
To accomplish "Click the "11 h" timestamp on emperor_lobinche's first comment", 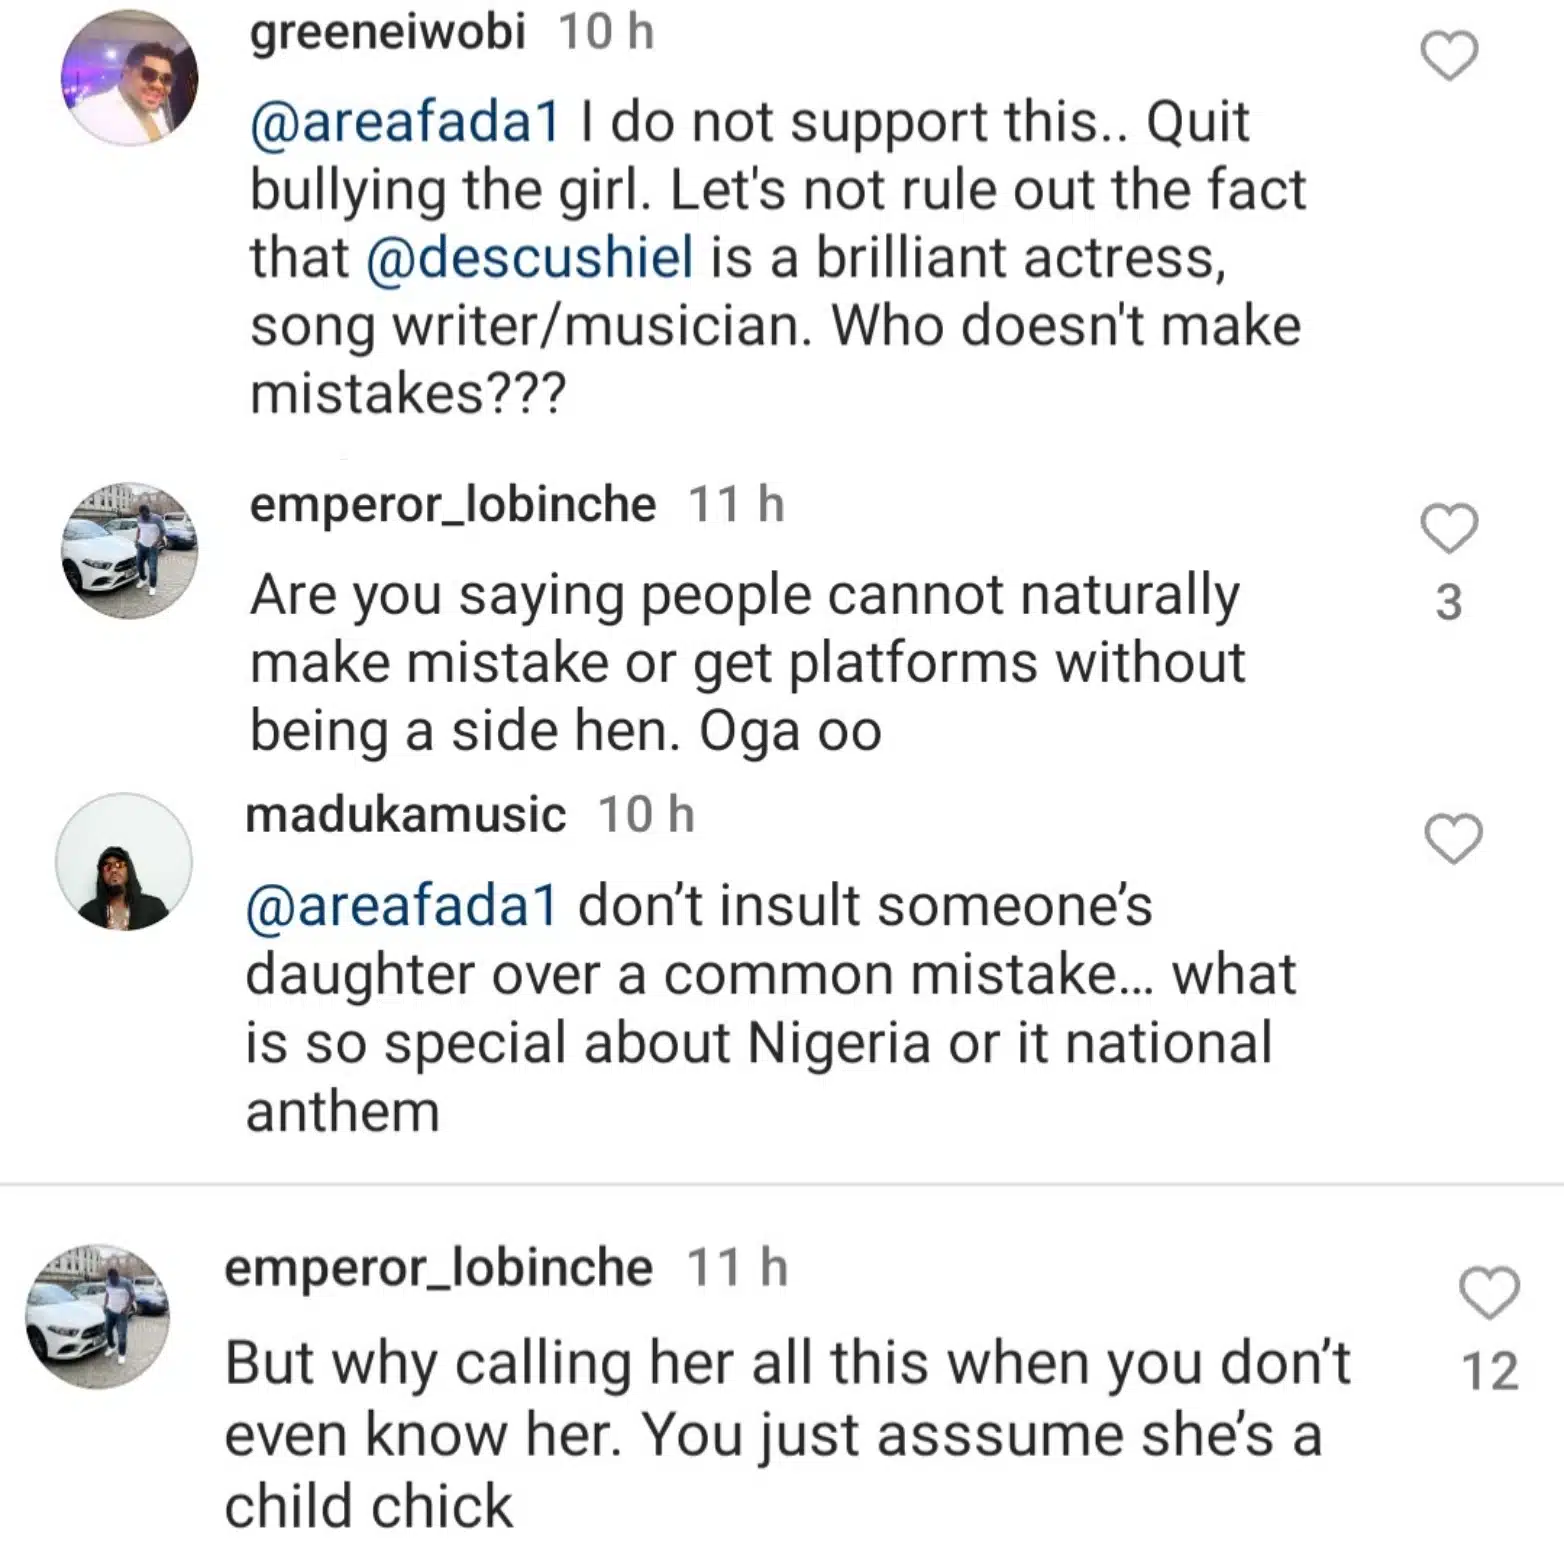I will (736, 503).
